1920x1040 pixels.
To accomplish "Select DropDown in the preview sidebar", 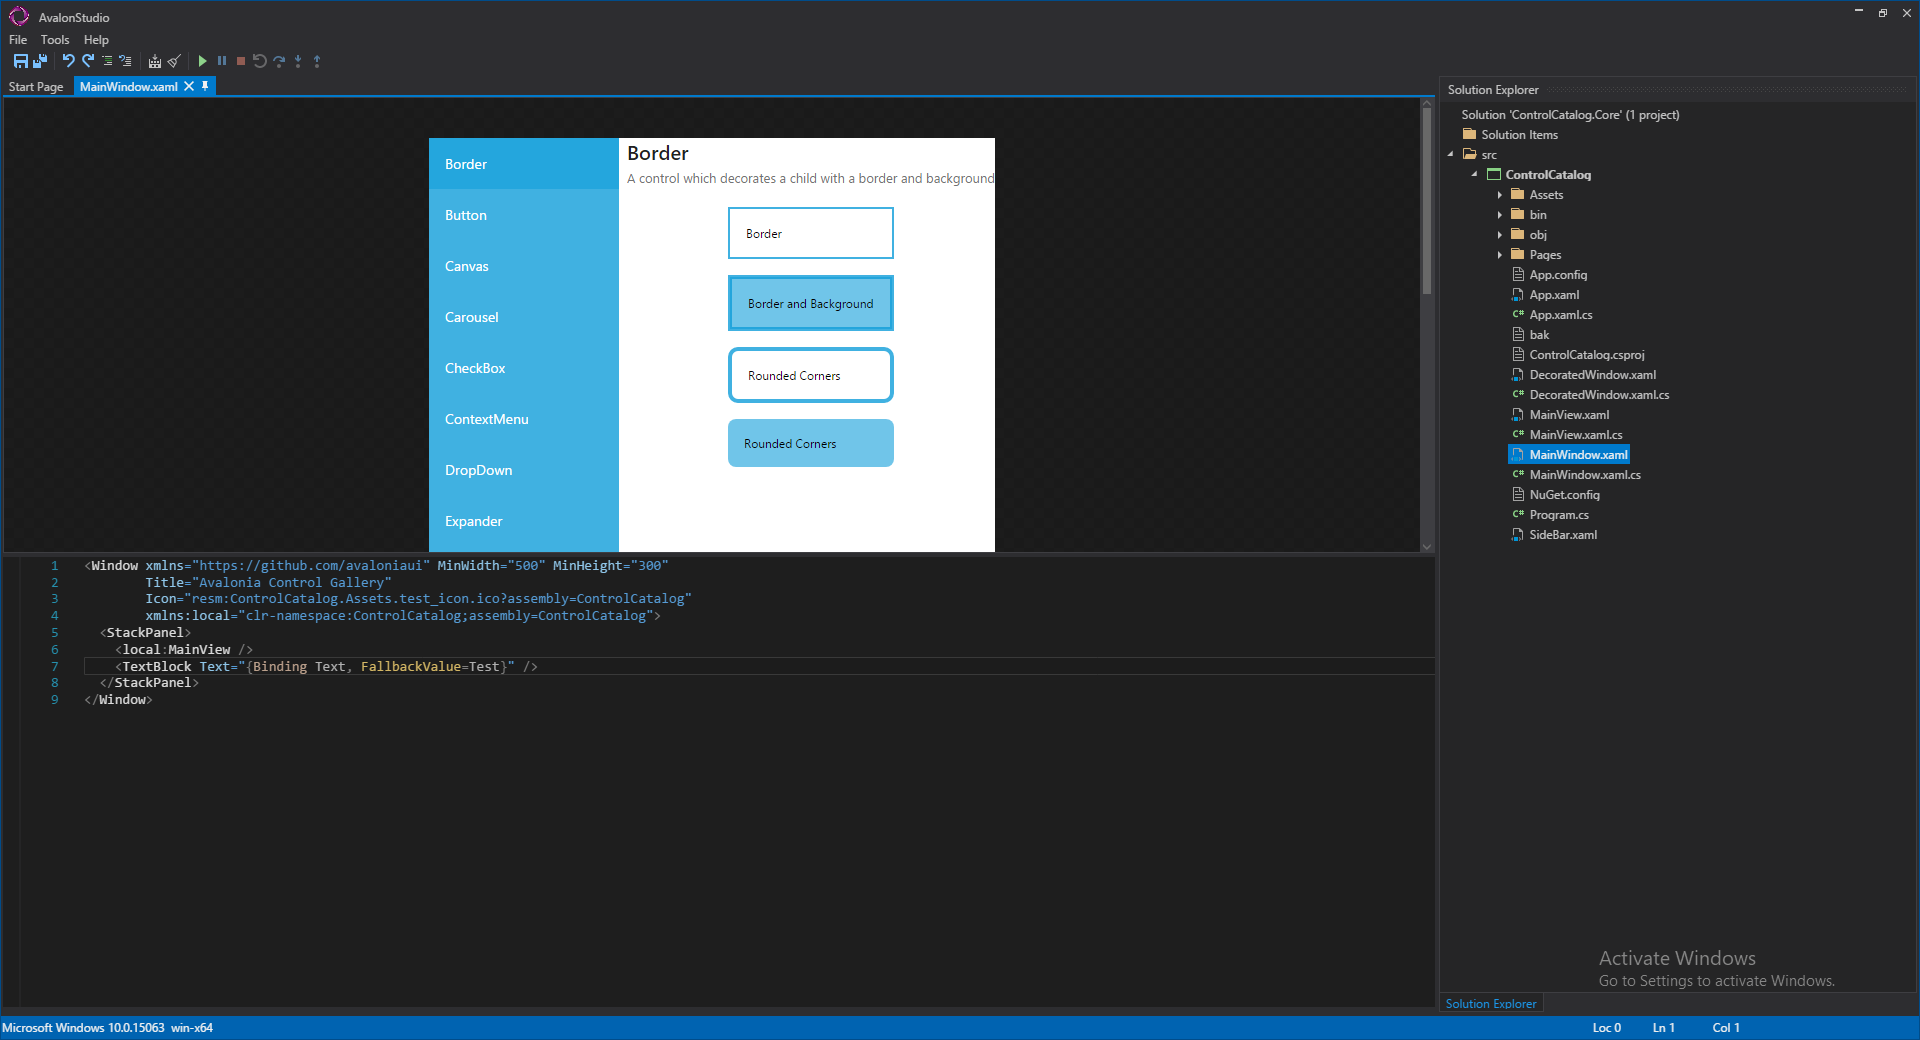I will coord(524,470).
